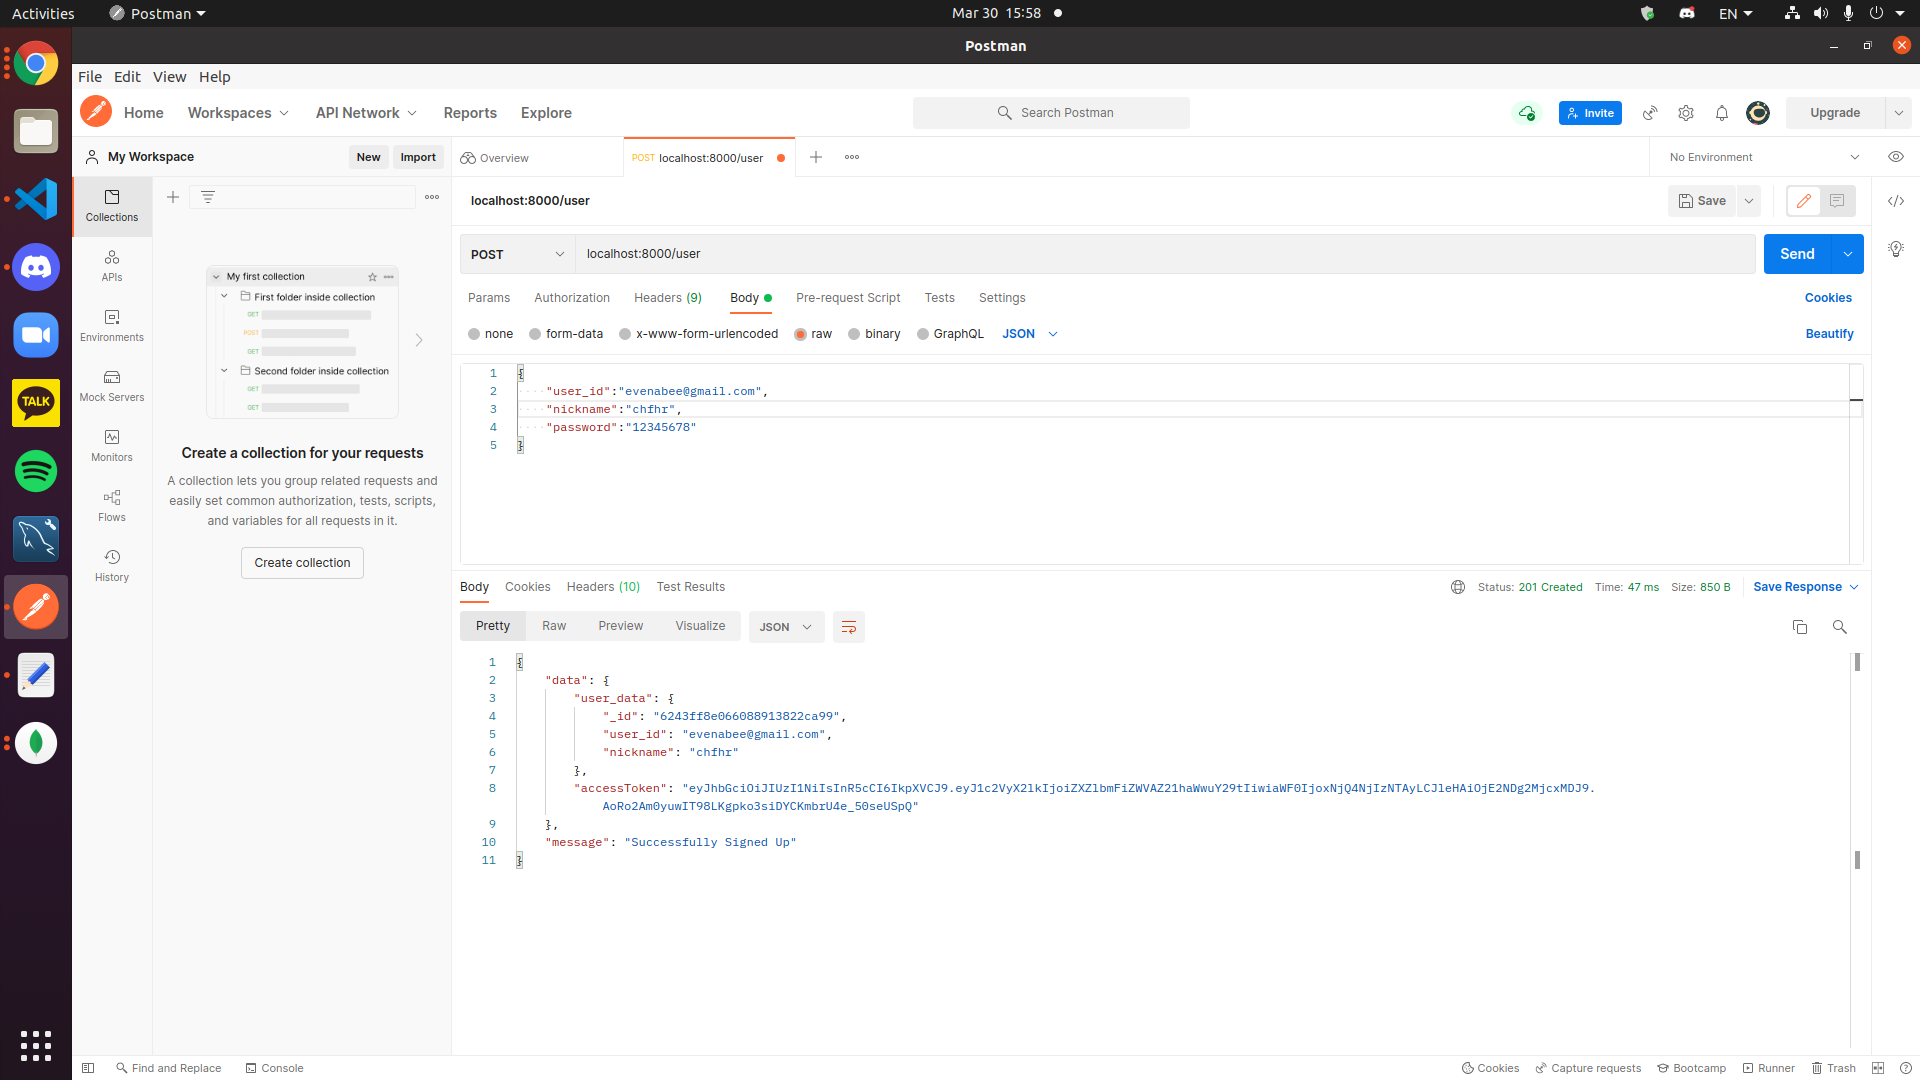Click the request URL input field
Image resolution: width=1920 pixels, height=1080 pixels.
1165,254
